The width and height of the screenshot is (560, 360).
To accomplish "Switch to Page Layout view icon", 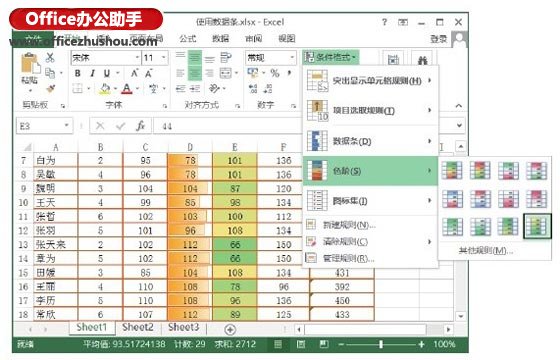I will 301,344.
